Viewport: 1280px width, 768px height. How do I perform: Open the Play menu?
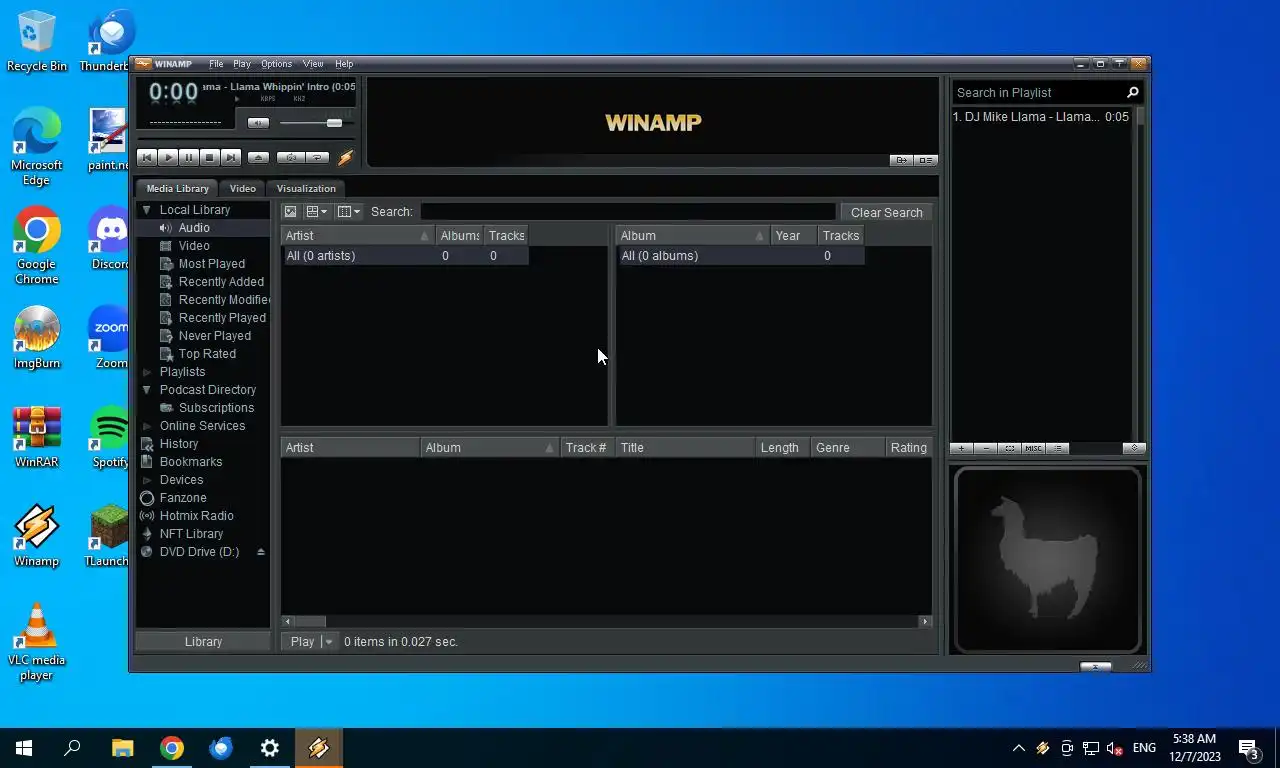pos(242,64)
